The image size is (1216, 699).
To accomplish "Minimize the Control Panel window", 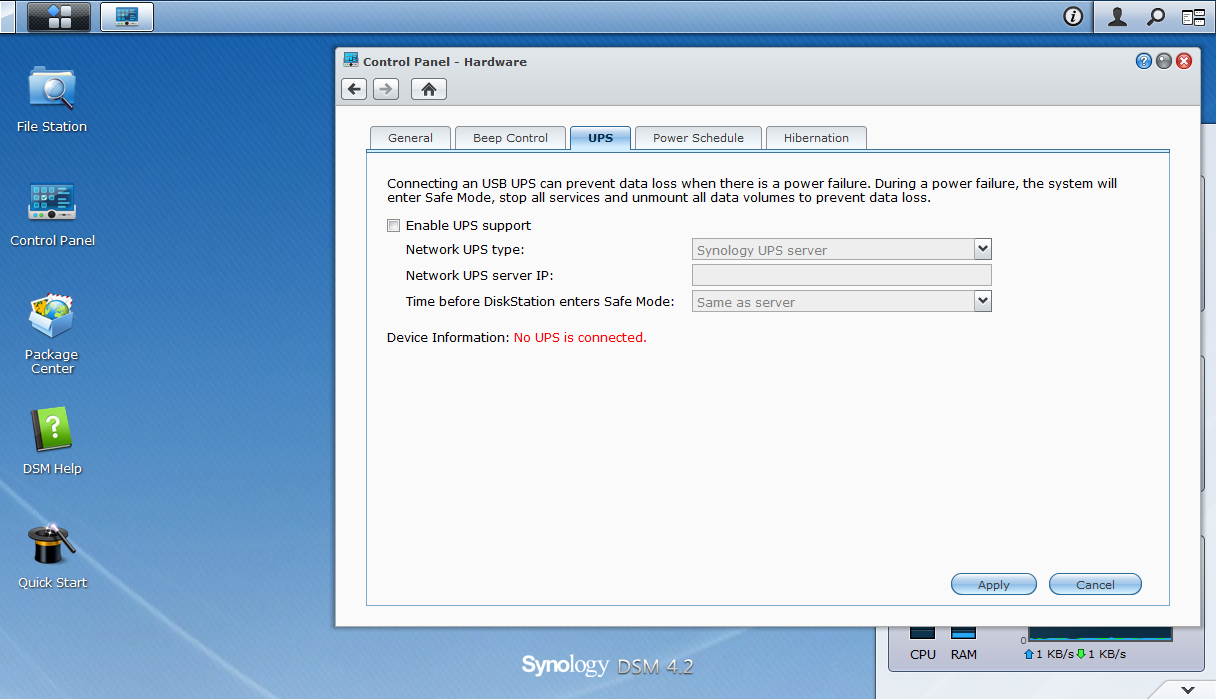I will [1164, 61].
